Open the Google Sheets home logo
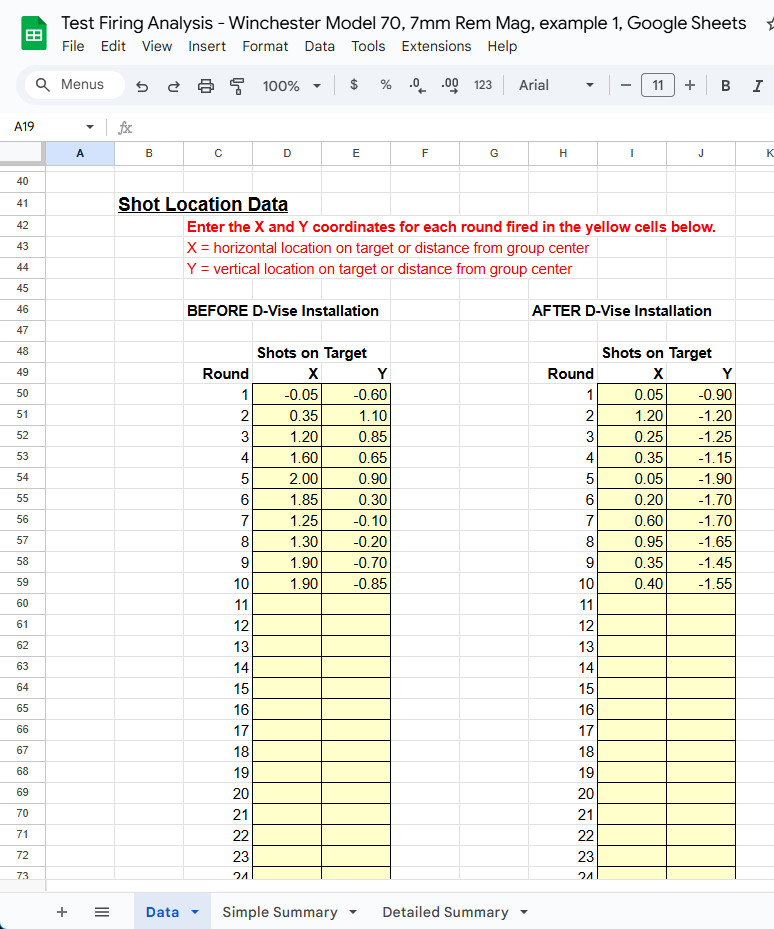 coord(34,34)
